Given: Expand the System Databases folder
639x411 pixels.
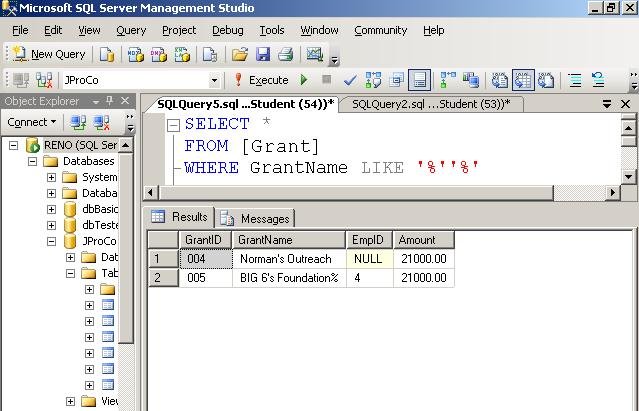Looking at the screenshot, I should [x=51, y=177].
